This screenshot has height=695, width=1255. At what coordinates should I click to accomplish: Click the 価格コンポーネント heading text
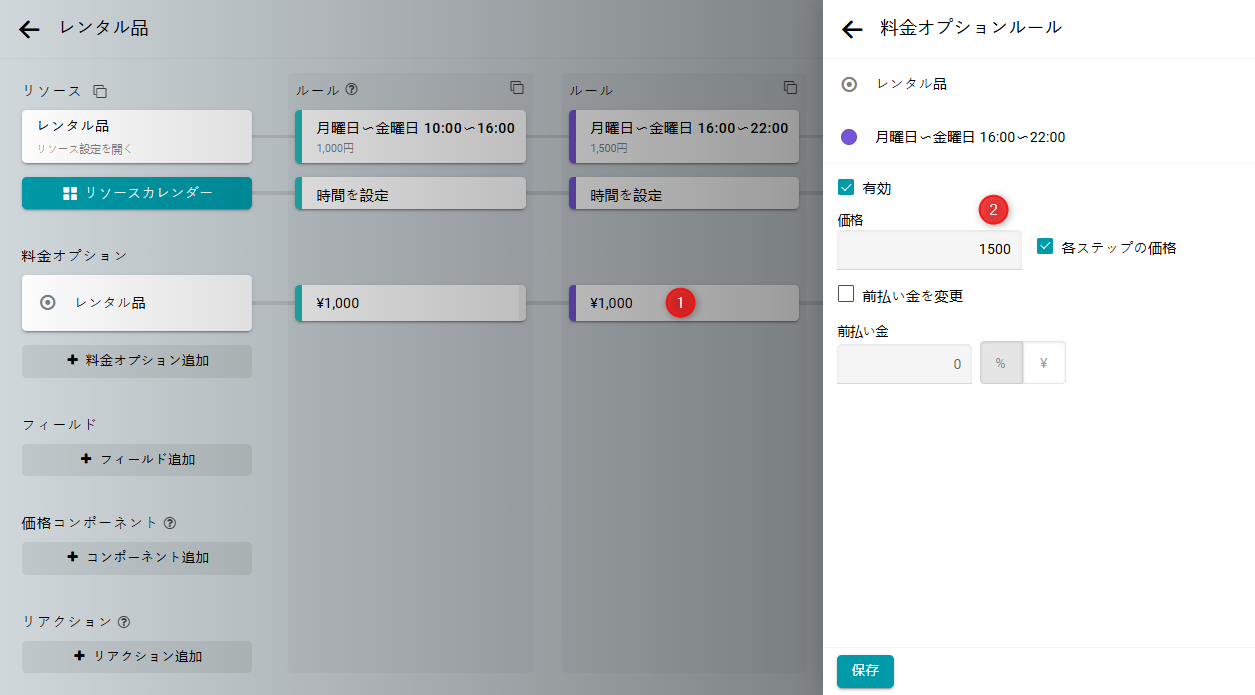[90, 522]
